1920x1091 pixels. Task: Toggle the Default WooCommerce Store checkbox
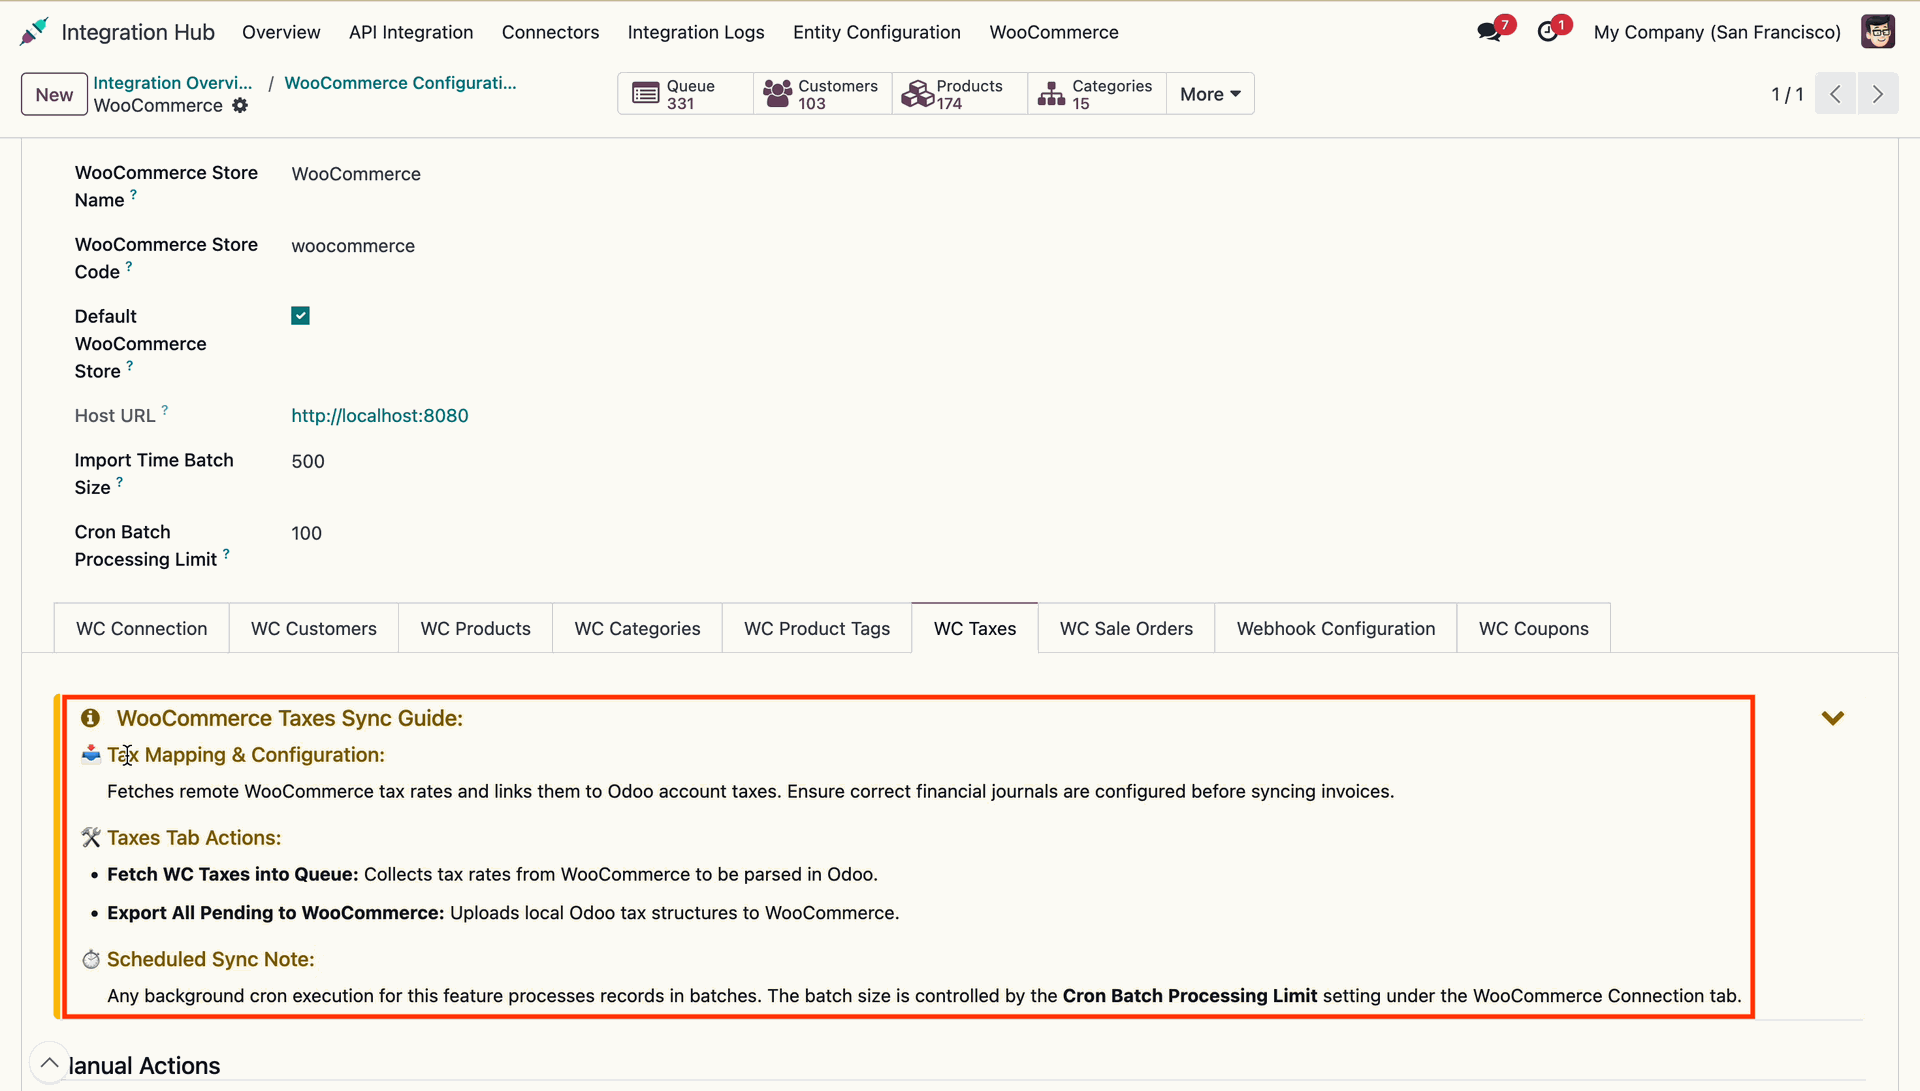coord(300,316)
